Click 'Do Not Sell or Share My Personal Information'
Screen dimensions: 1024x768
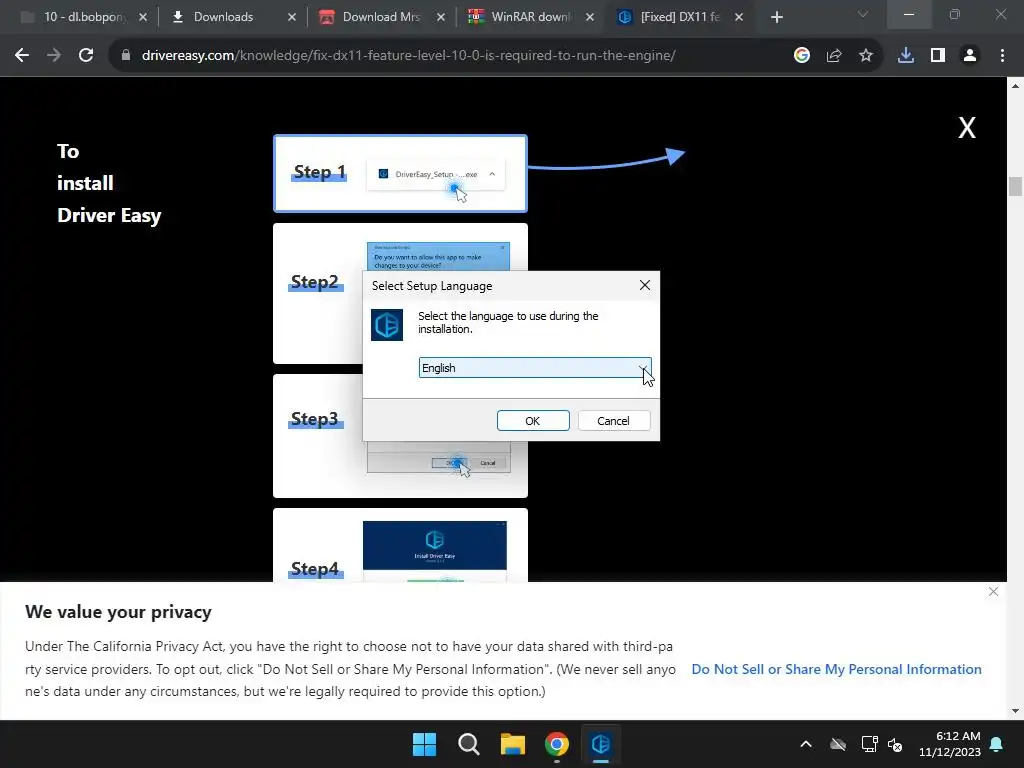(x=836, y=669)
